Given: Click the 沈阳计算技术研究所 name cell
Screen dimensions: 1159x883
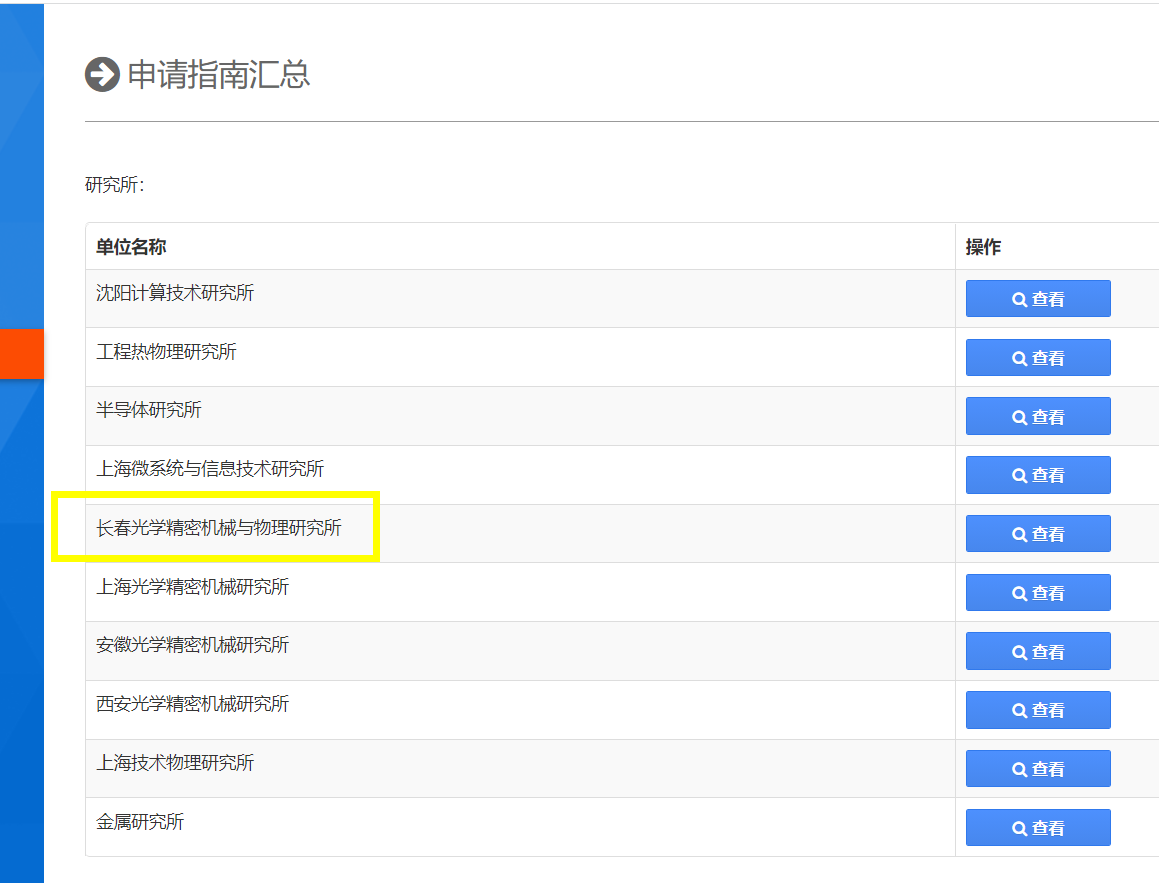Looking at the screenshot, I should coord(175,293).
